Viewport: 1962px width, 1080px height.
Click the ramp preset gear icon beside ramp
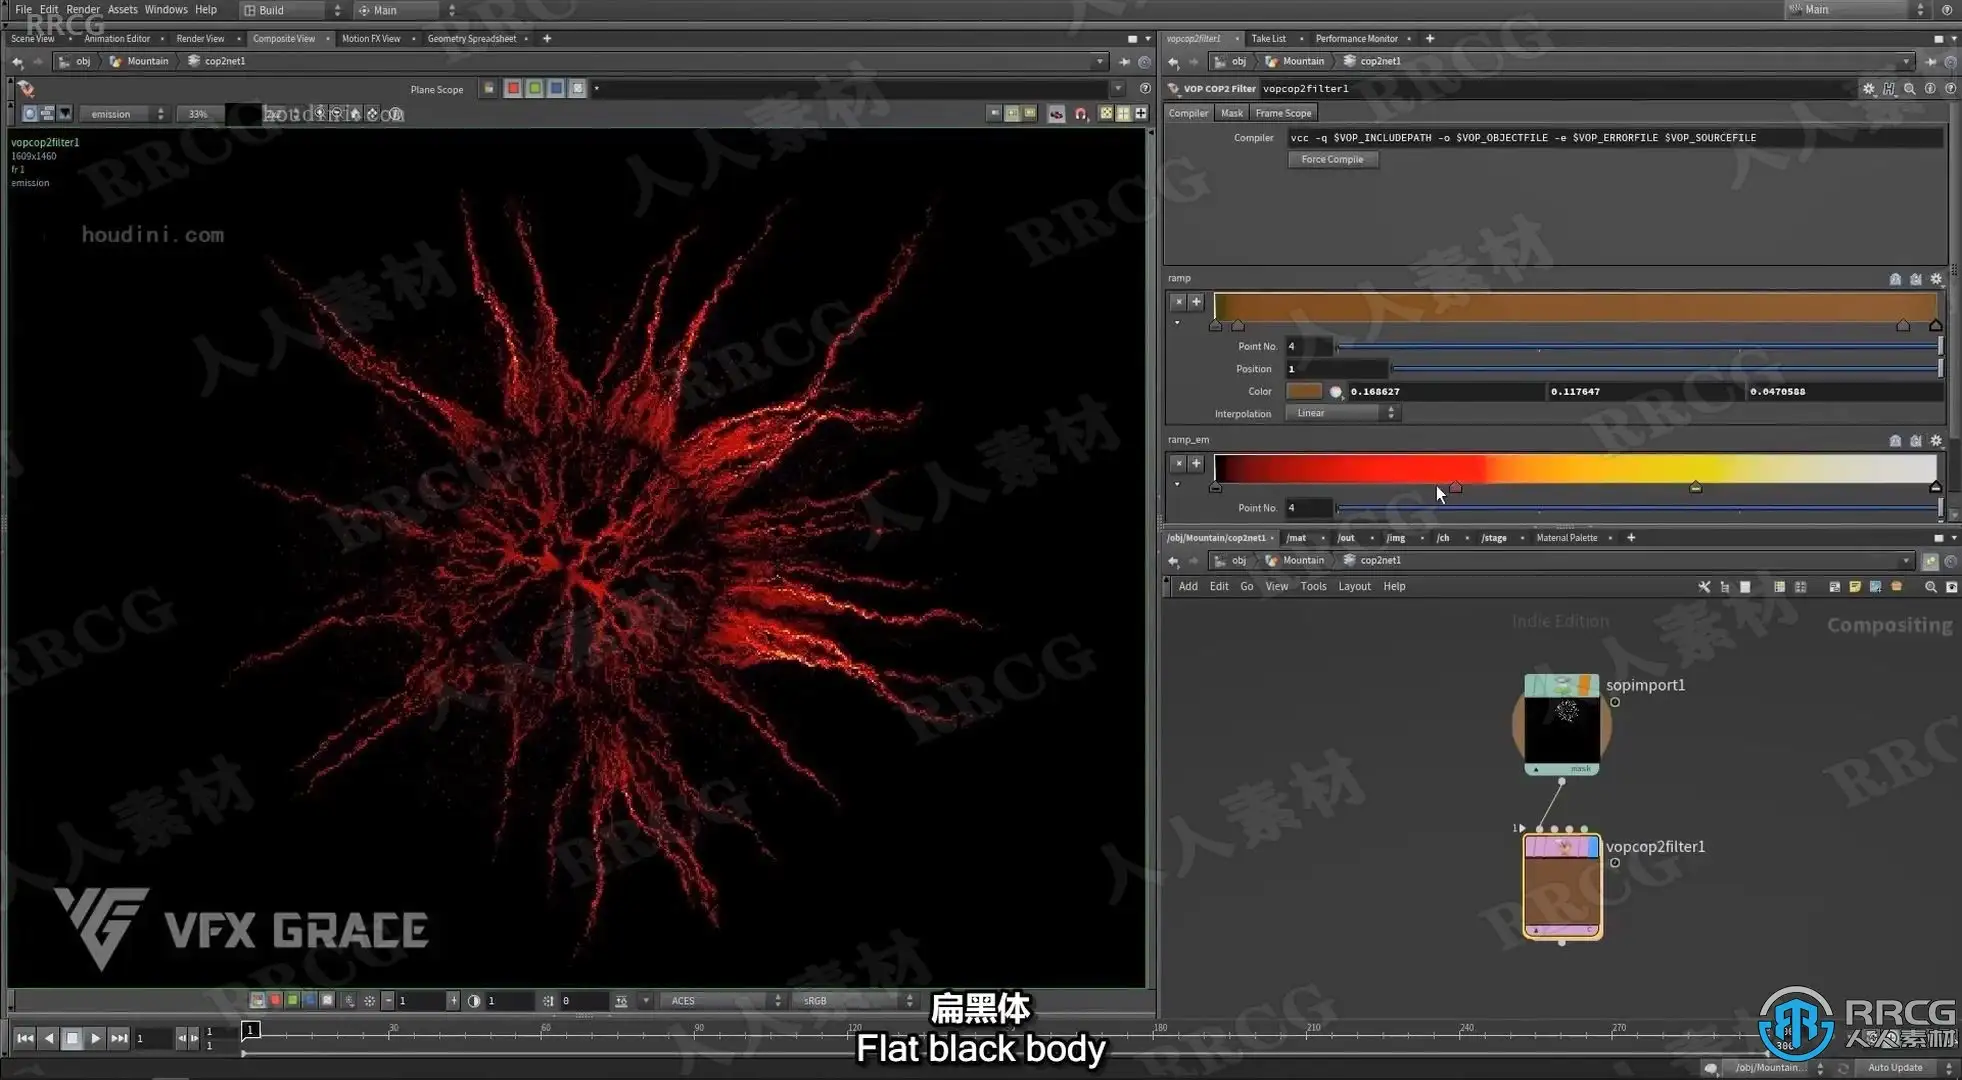pos(1936,279)
